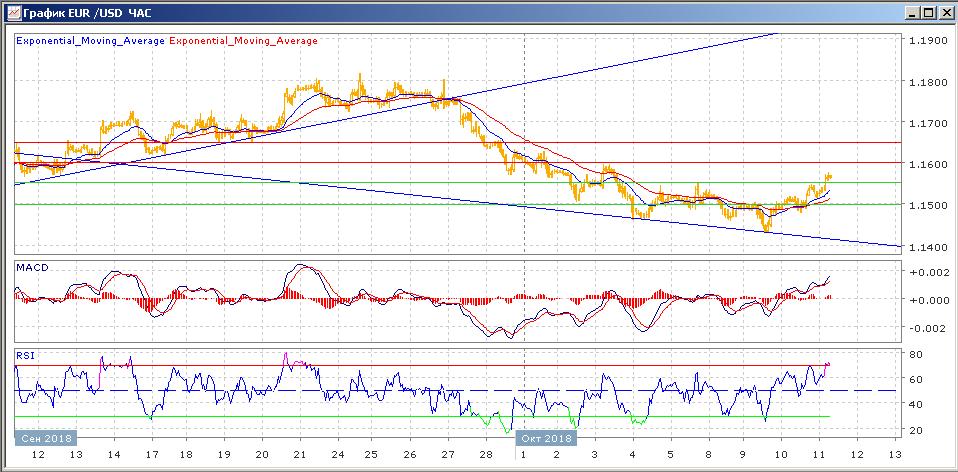Maximize the EUR/USD chart window
This screenshot has width=958, height=472.
pos(928,13)
